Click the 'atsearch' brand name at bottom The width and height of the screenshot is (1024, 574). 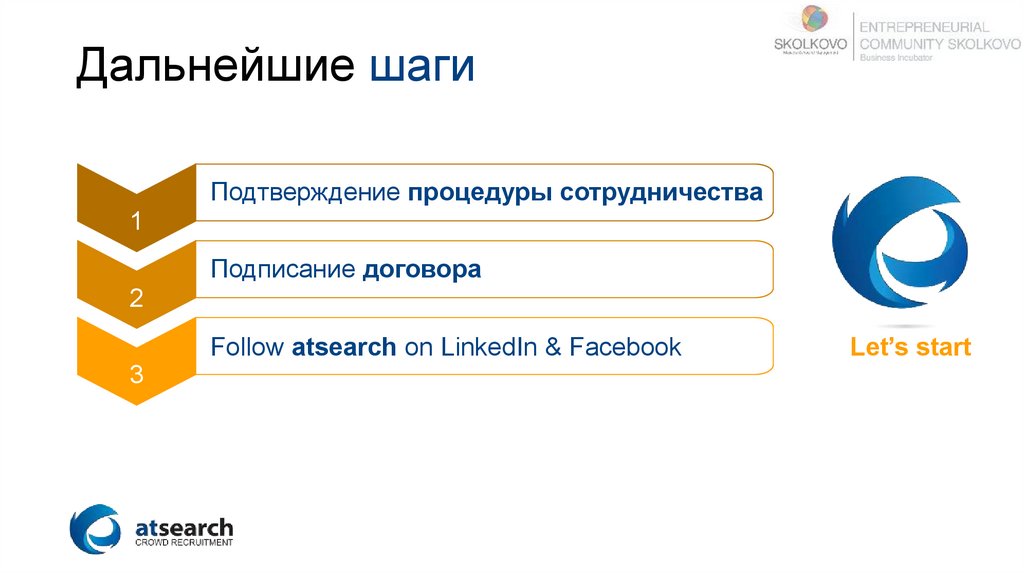pos(183,526)
